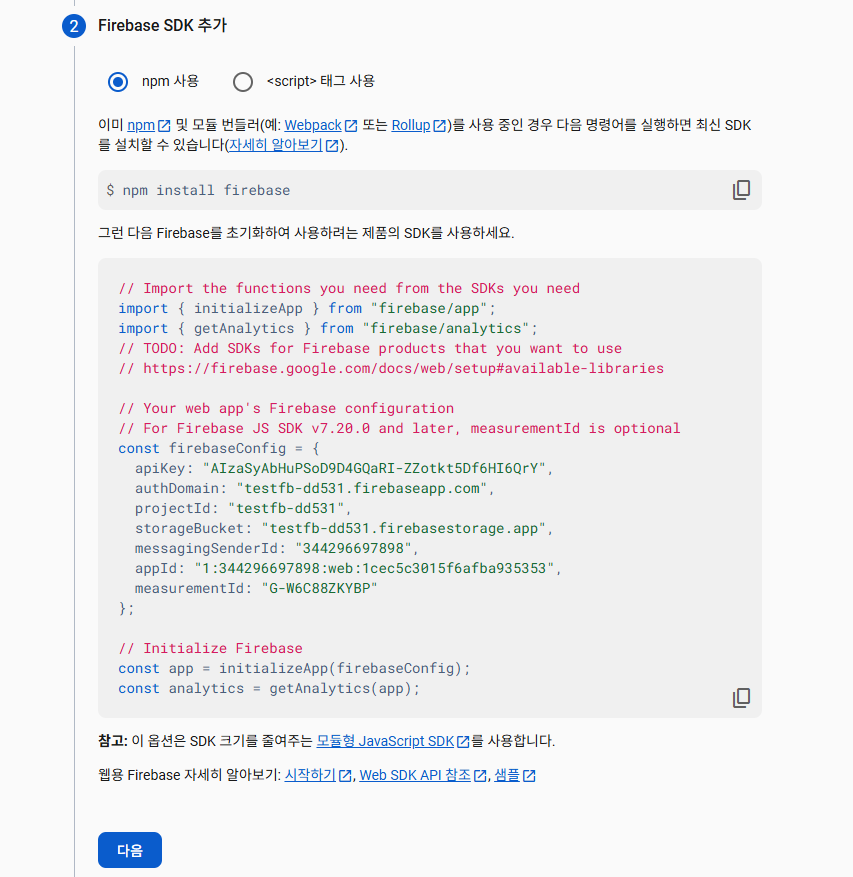Click the 다음 button
Screen dimensions: 853x877
click(130, 850)
